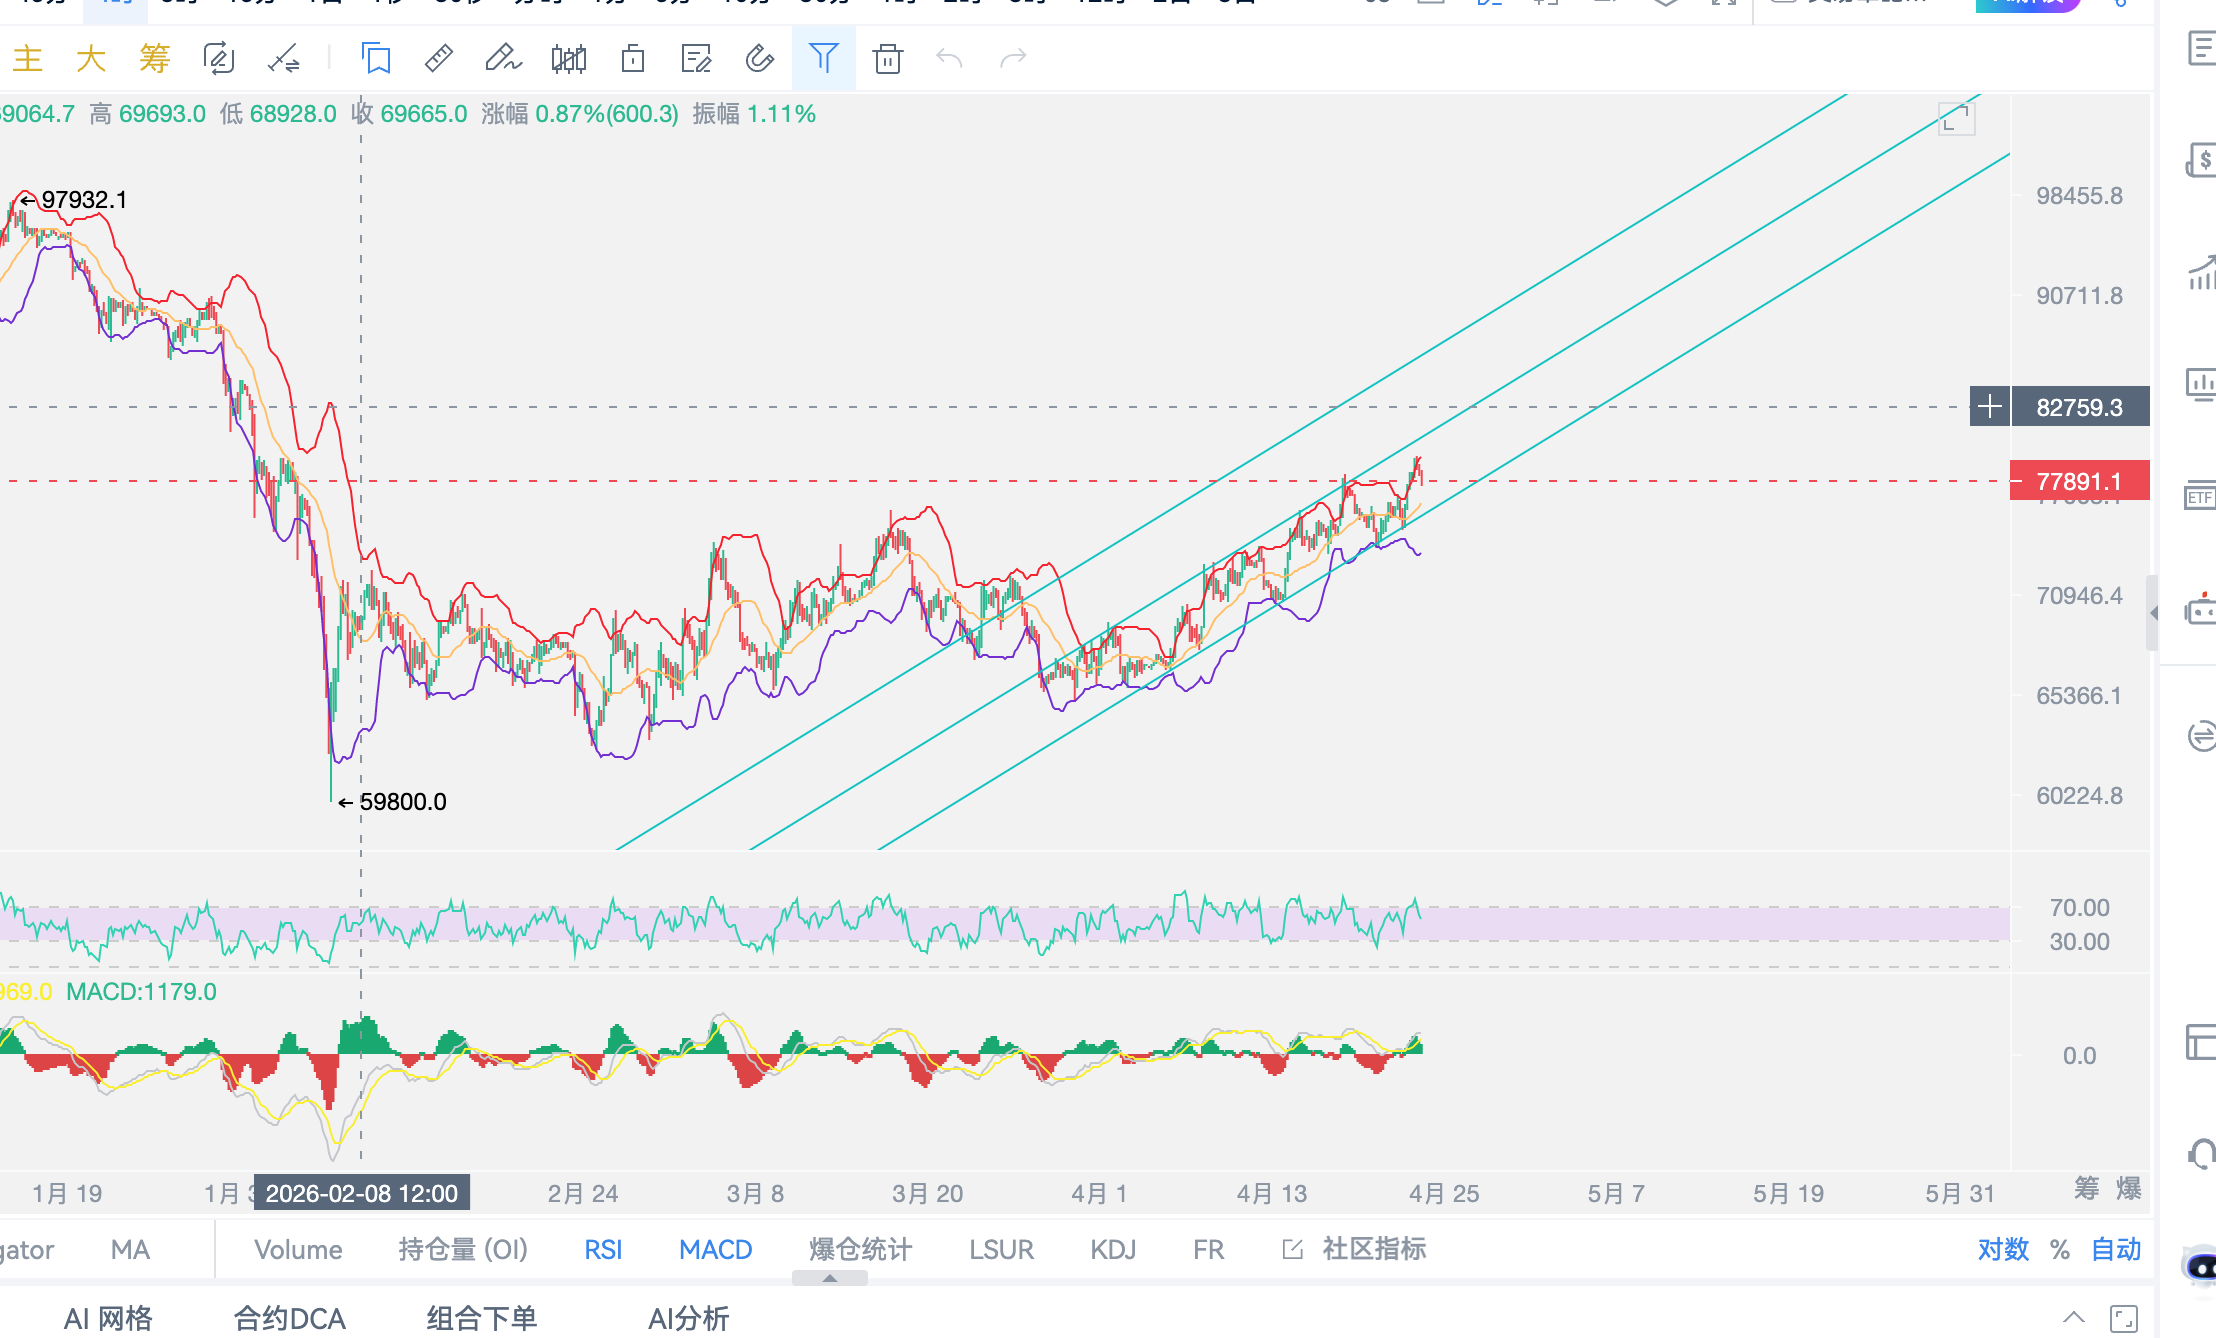
Task: Click the undo arrow icon
Action: coord(949,59)
